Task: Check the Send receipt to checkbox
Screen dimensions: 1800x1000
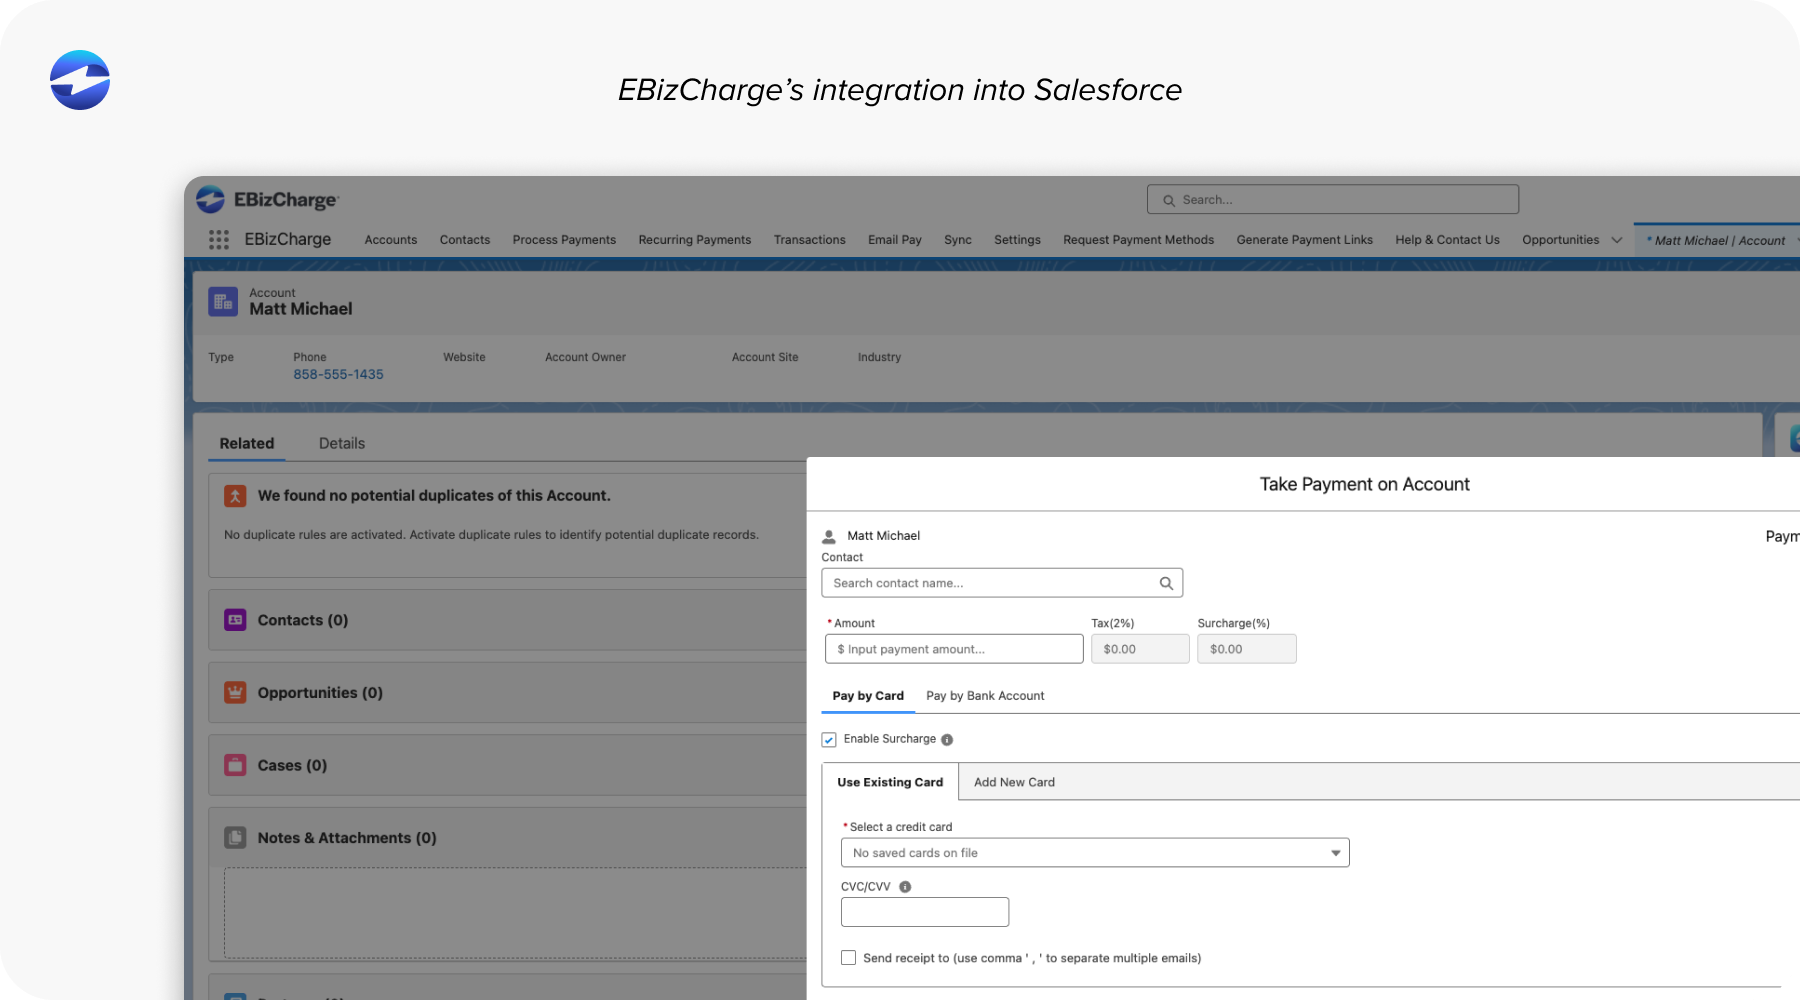Action: click(848, 957)
